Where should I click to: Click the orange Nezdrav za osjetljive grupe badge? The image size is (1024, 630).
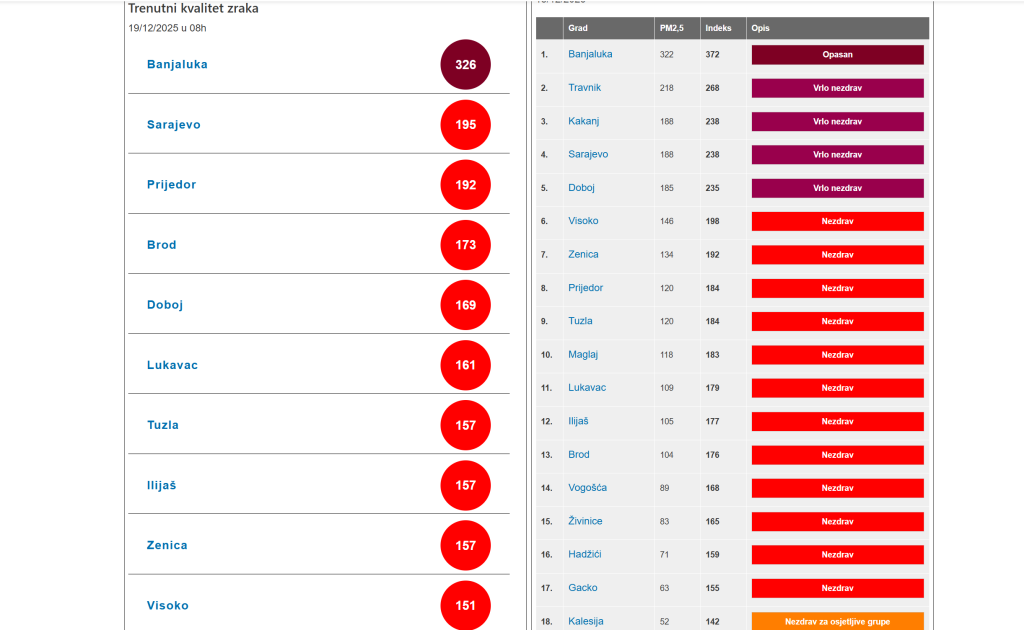click(837, 621)
